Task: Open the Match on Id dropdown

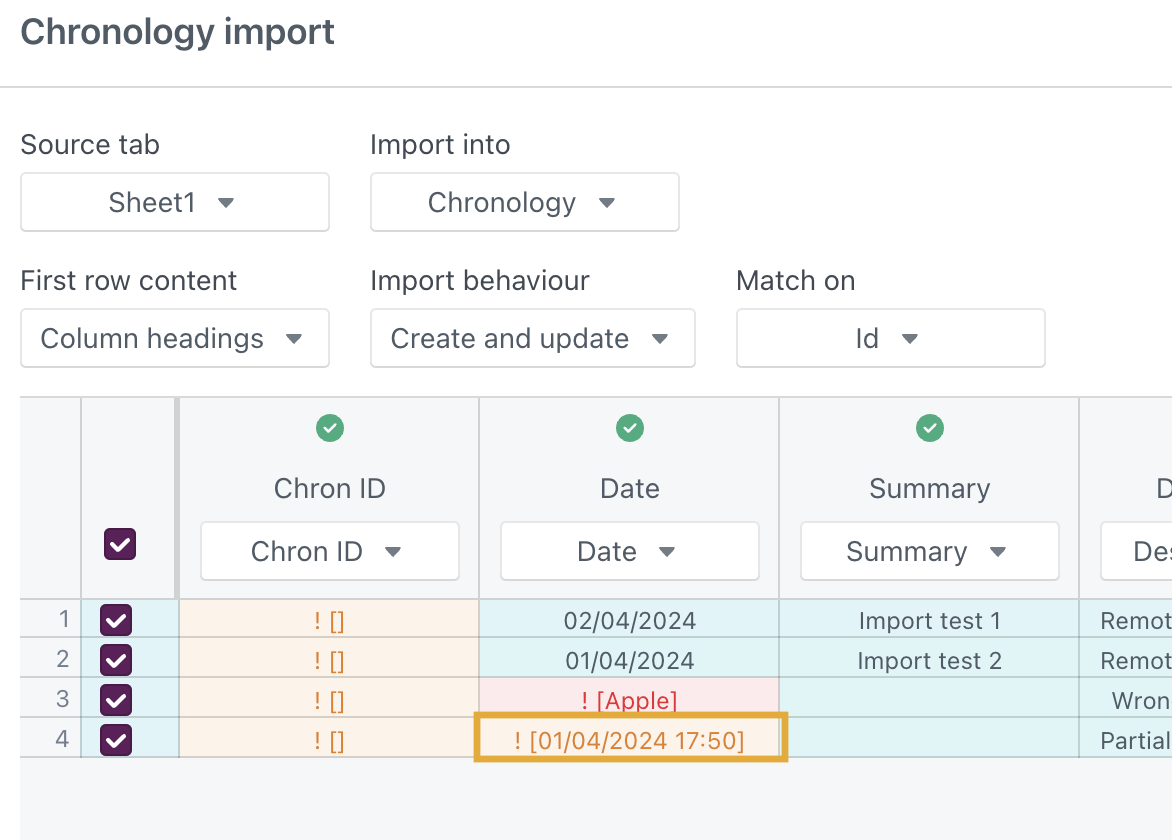Action: click(x=890, y=339)
